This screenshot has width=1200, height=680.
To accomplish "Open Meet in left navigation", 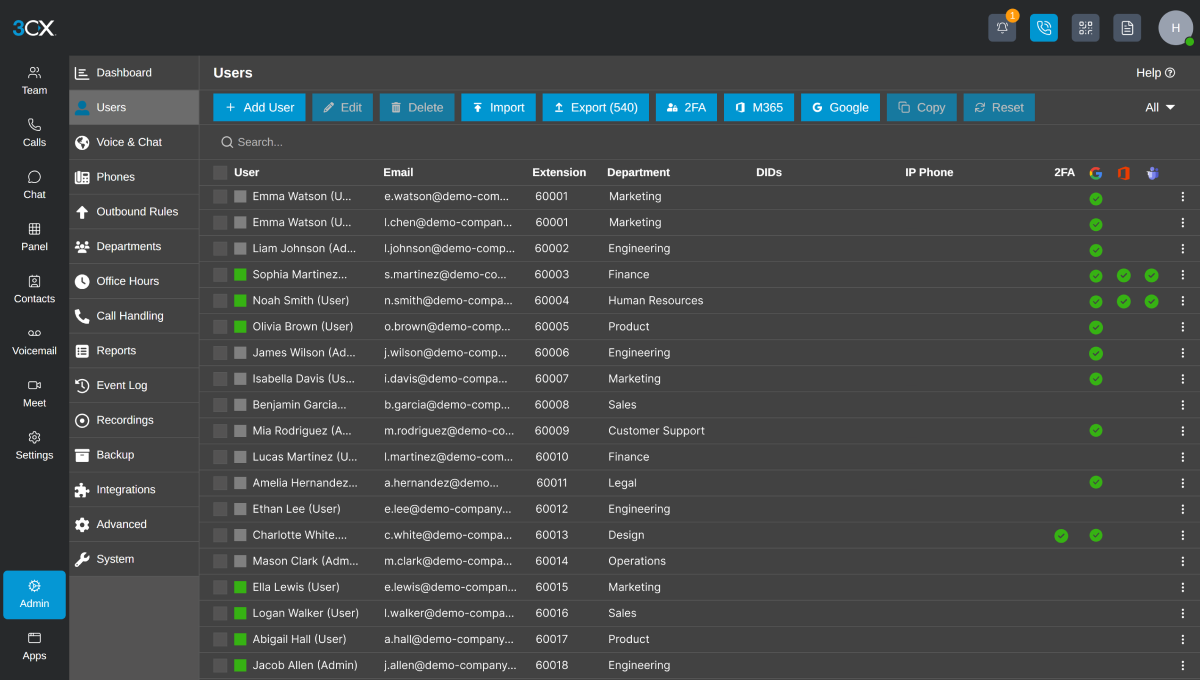I will pos(34,393).
